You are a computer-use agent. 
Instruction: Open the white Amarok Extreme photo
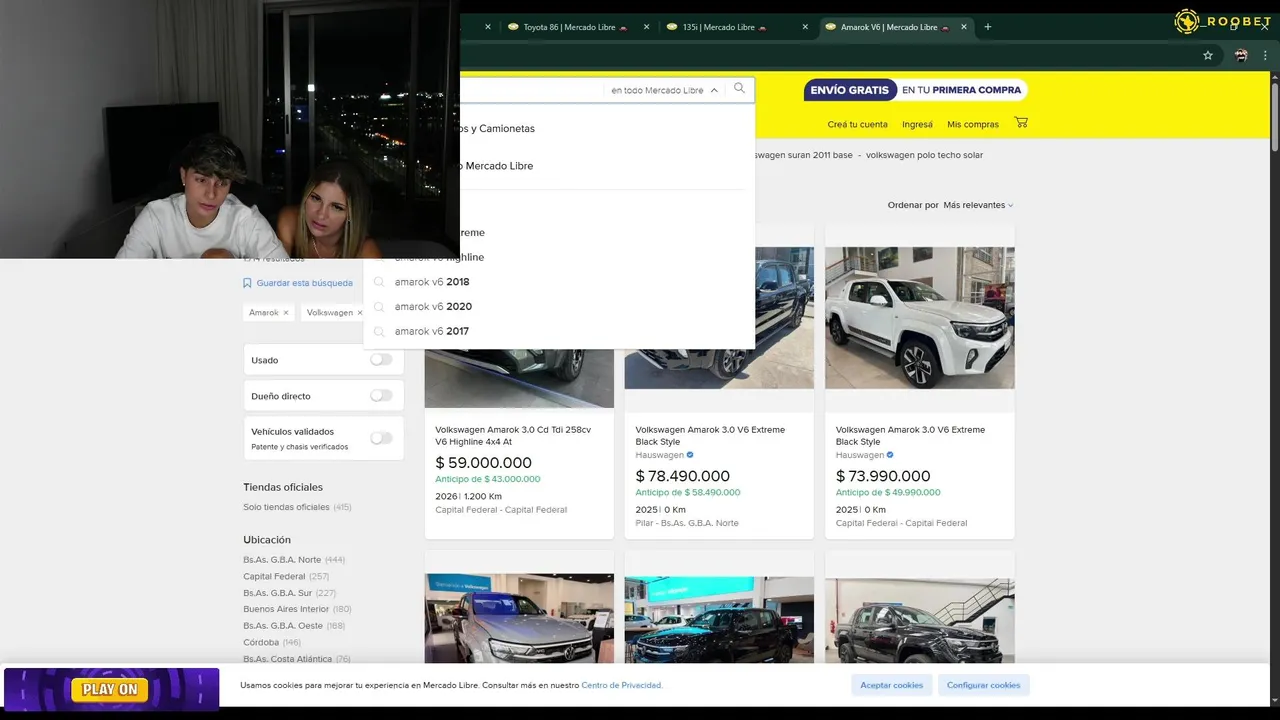(x=919, y=318)
